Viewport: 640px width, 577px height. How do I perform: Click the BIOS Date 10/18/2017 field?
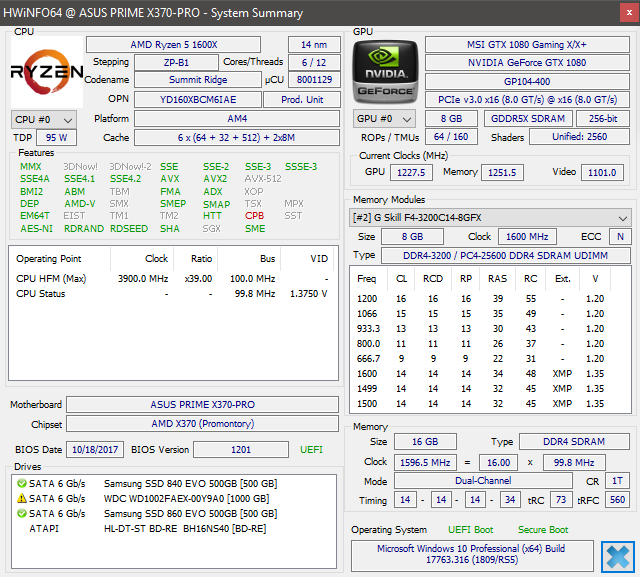pyautogui.click(x=95, y=450)
